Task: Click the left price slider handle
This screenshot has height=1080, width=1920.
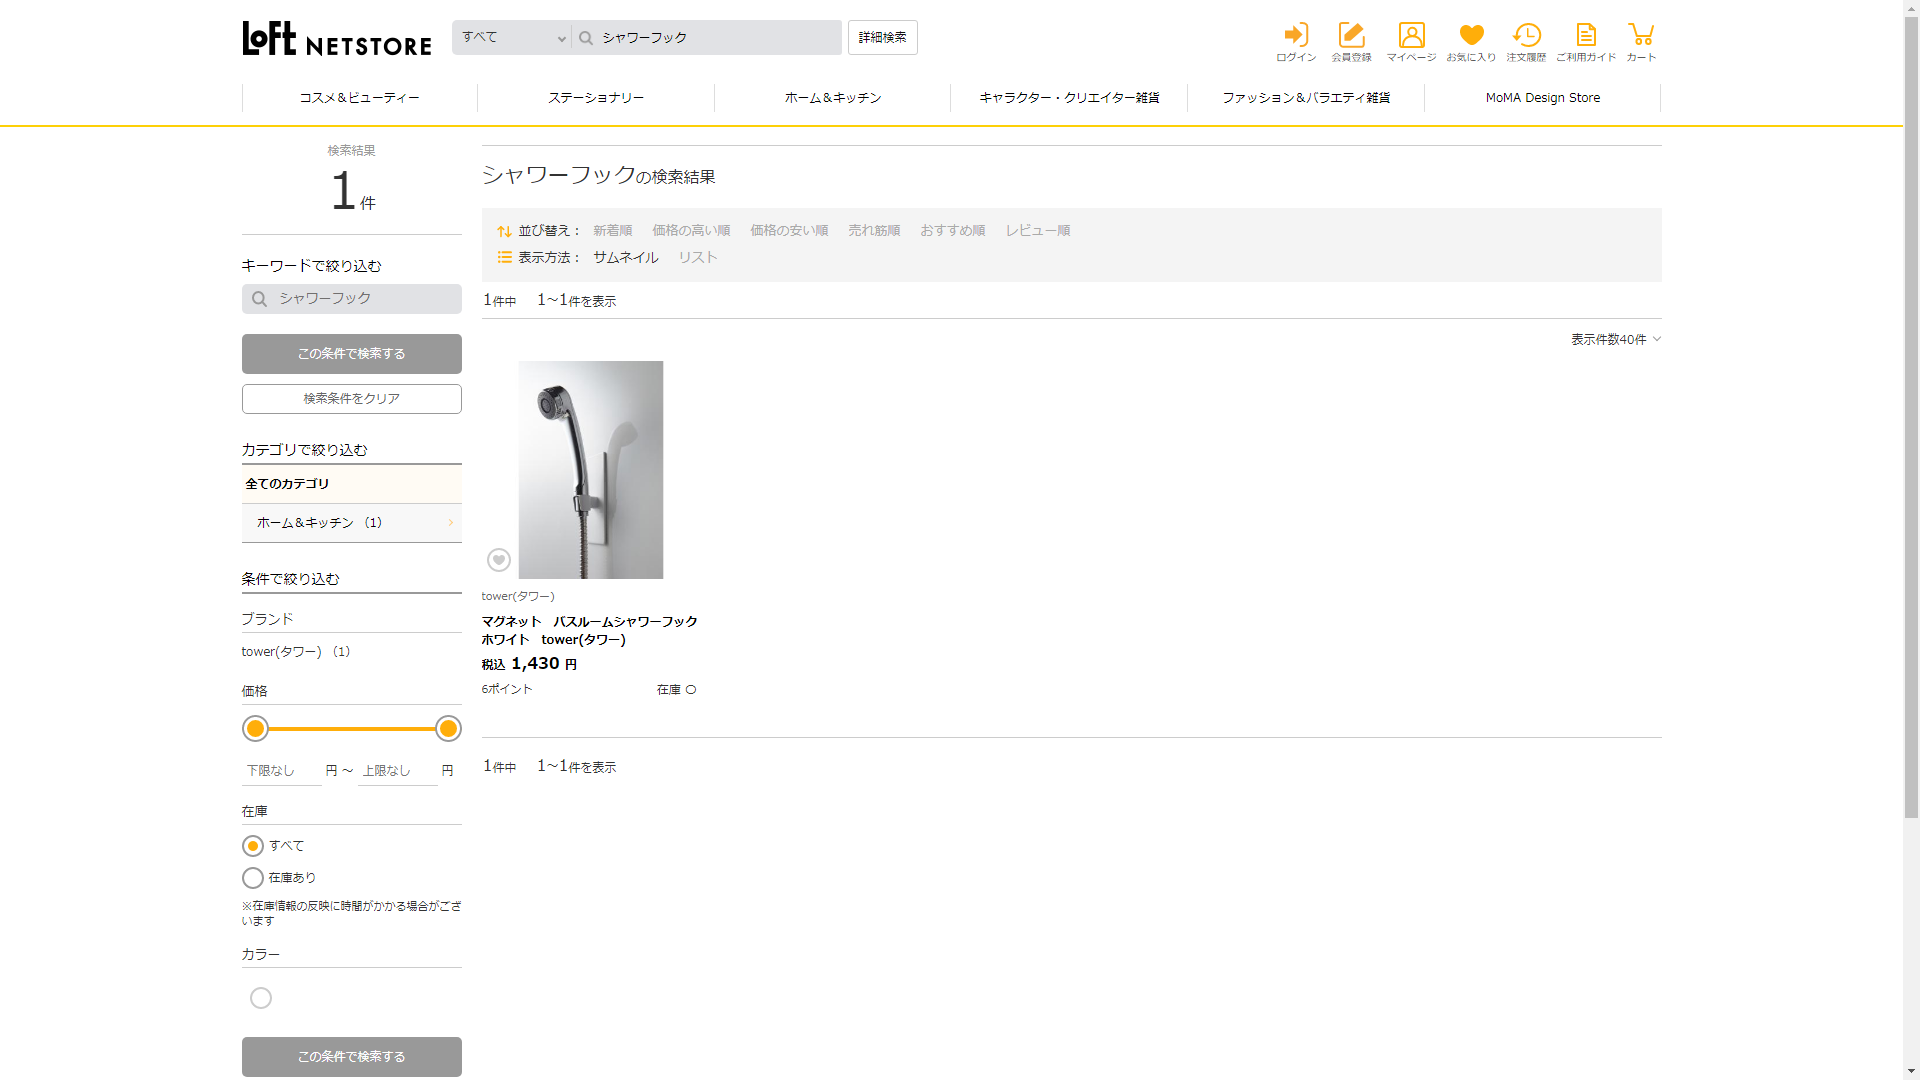Action: (256, 729)
